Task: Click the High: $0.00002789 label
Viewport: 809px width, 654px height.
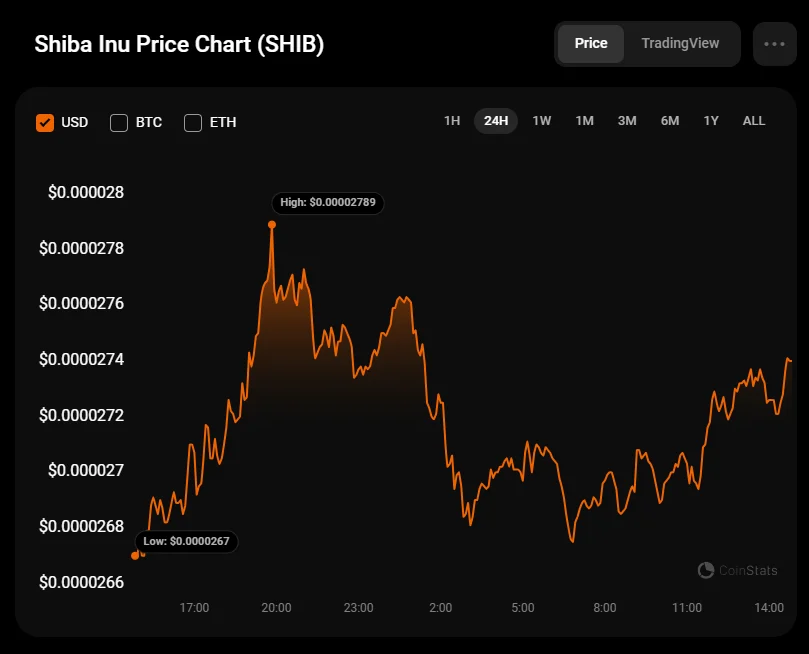Action: coord(328,202)
